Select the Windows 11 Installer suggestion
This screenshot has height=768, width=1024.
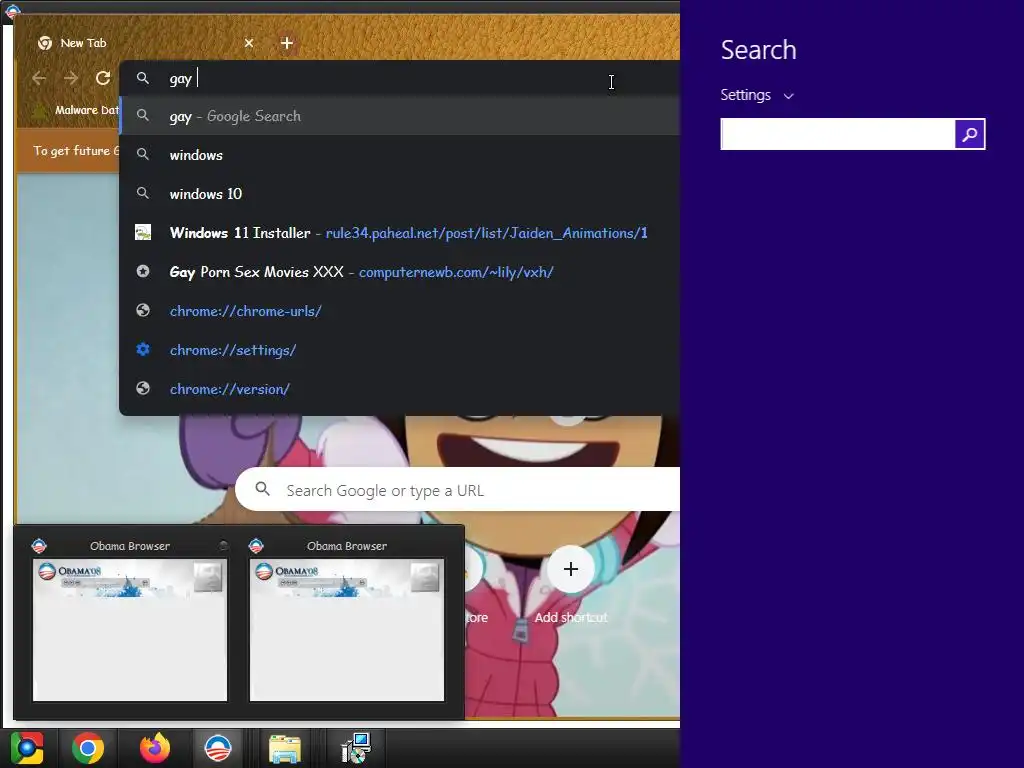pyautogui.click(x=400, y=233)
